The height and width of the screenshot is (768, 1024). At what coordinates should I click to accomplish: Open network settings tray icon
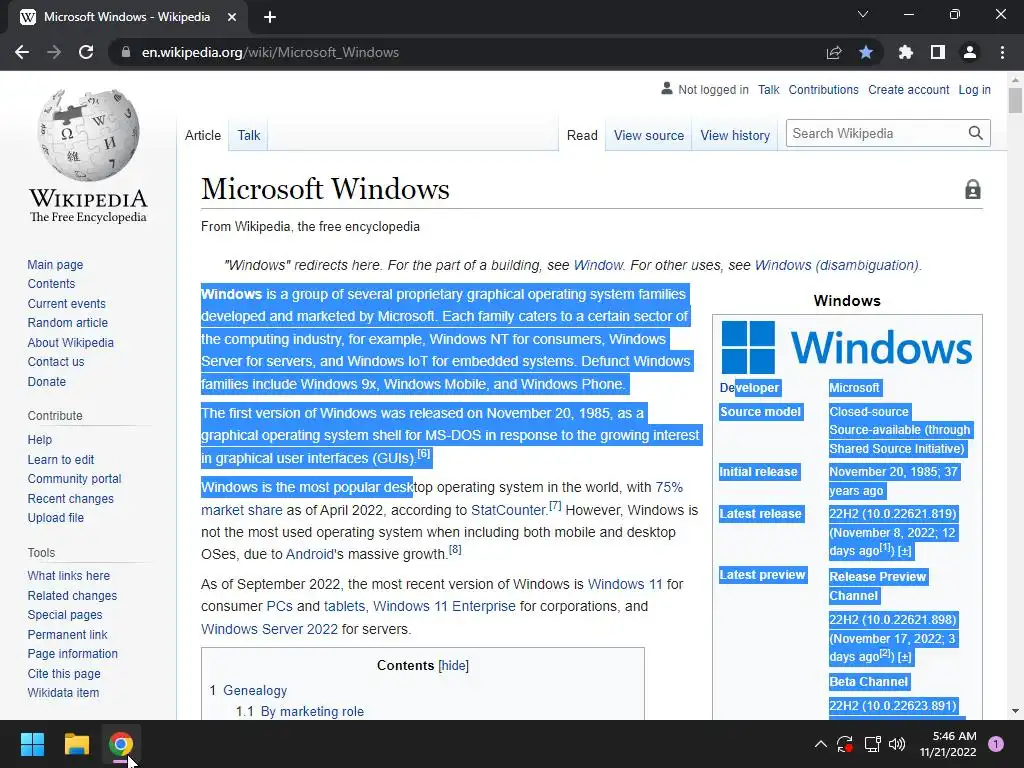coord(872,744)
